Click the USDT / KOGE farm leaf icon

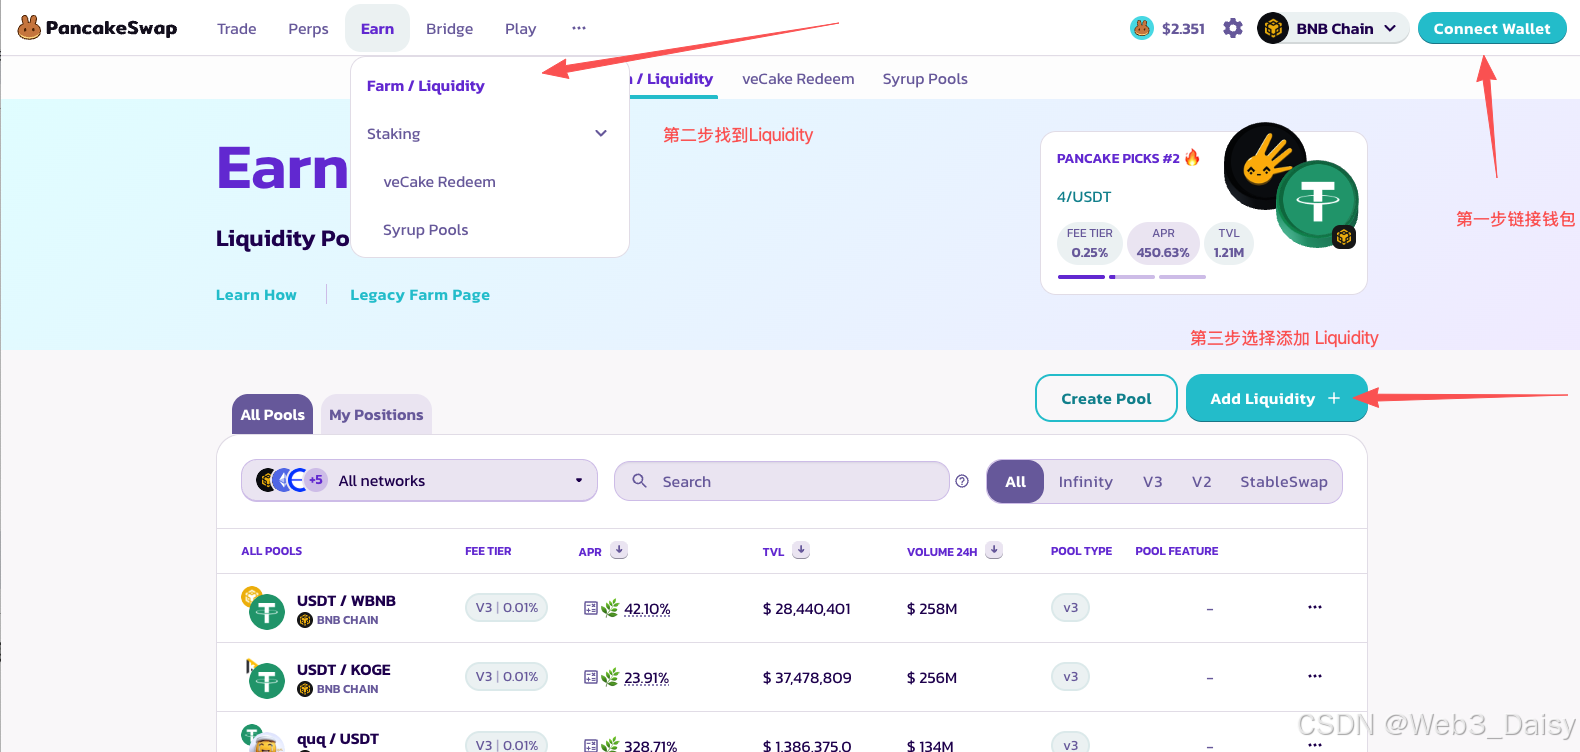(x=610, y=677)
